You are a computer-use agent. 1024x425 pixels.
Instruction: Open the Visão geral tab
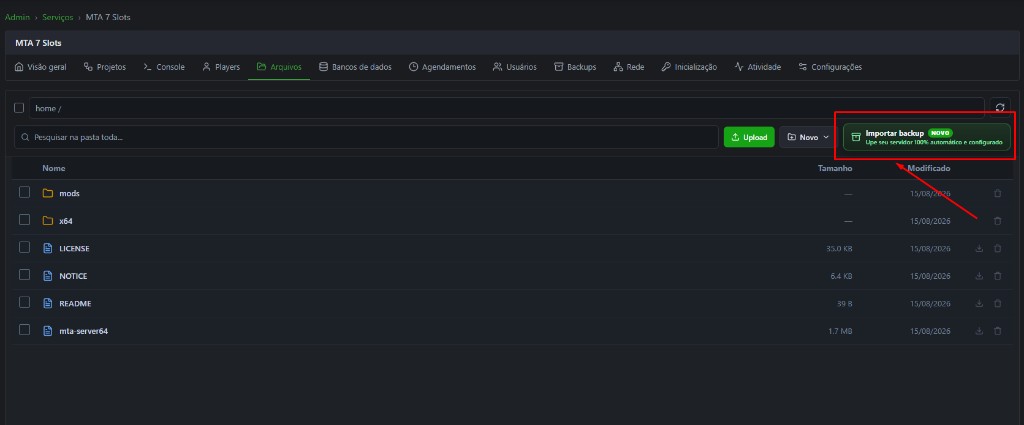click(40, 67)
